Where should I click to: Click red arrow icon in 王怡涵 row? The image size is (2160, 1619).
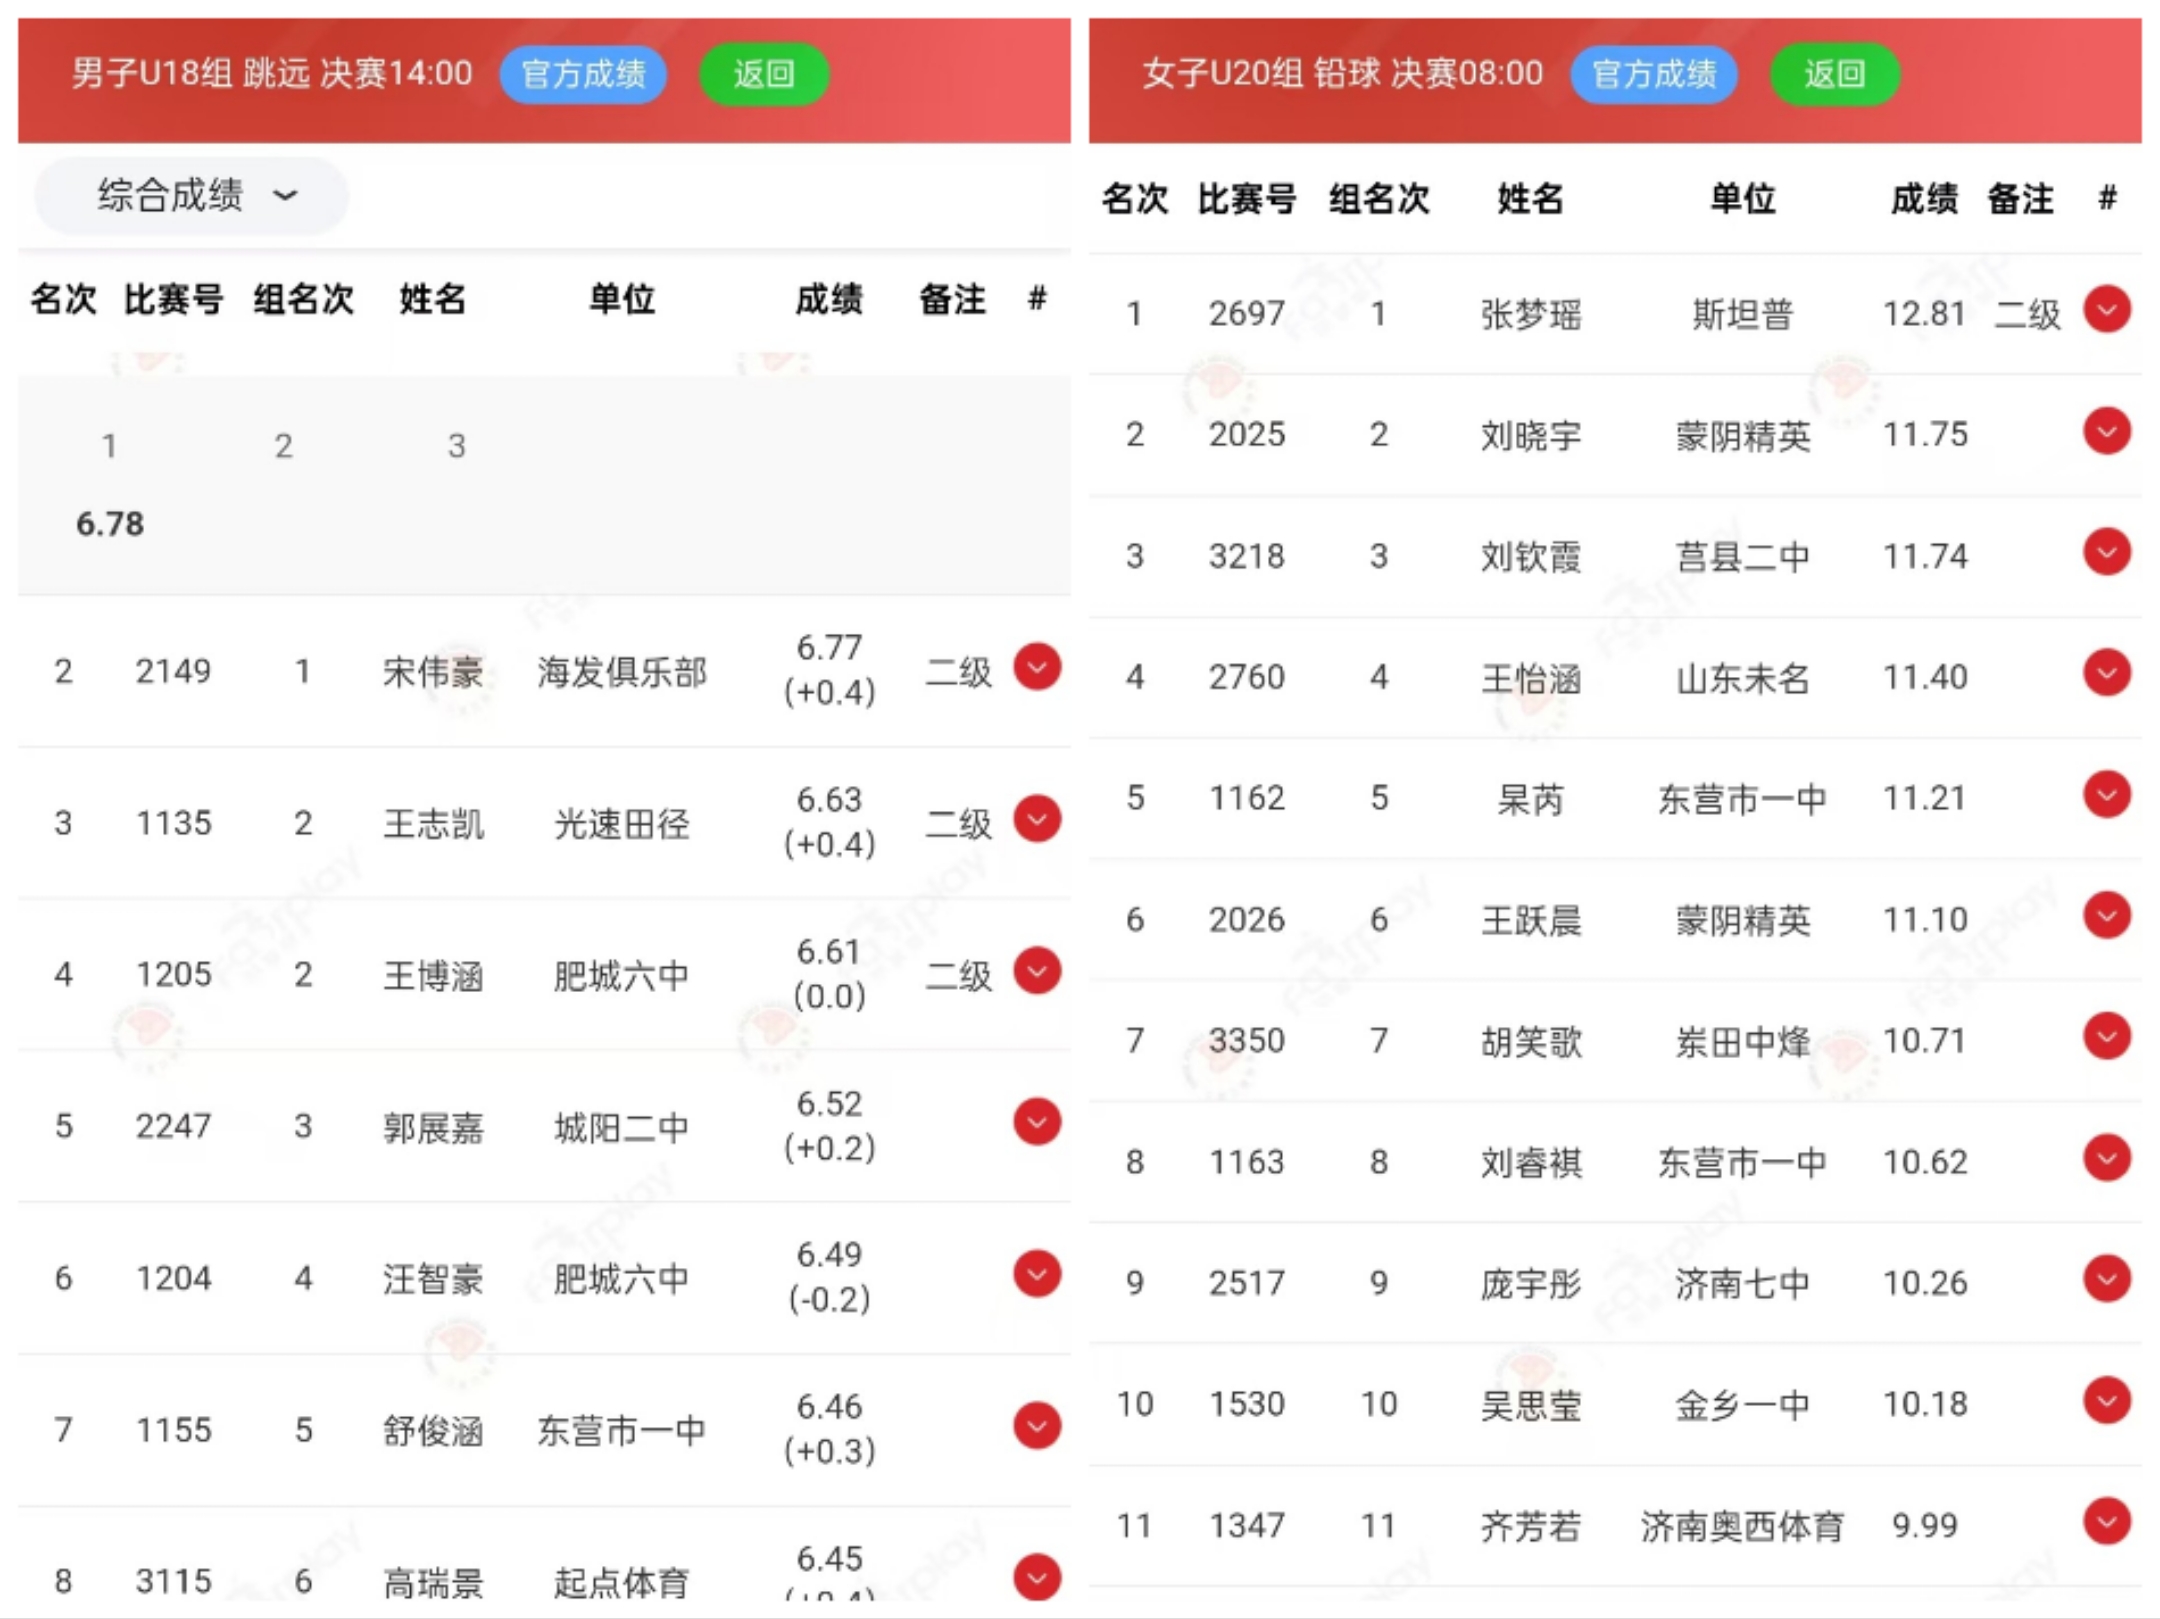(2107, 673)
